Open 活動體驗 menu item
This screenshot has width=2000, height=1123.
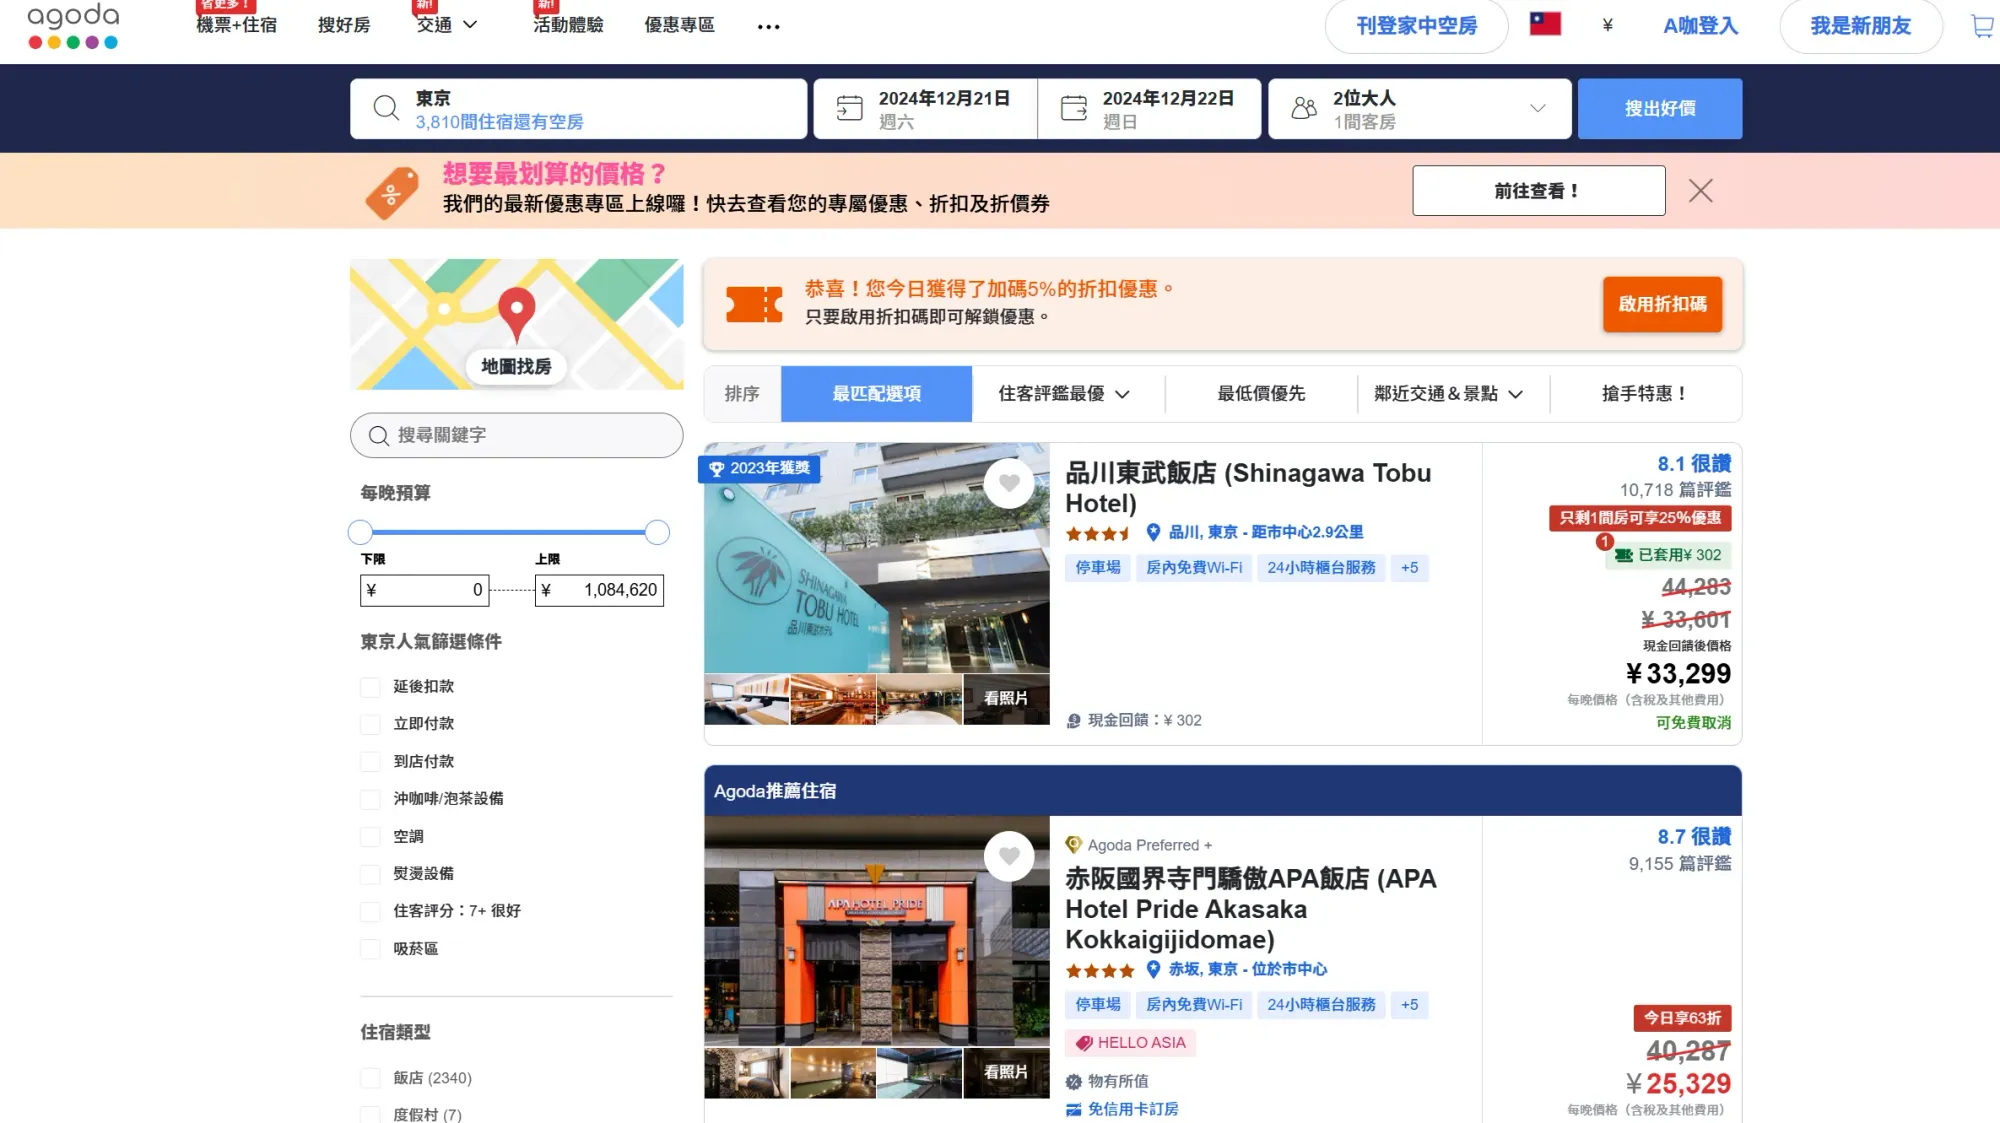tap(568, 25)
